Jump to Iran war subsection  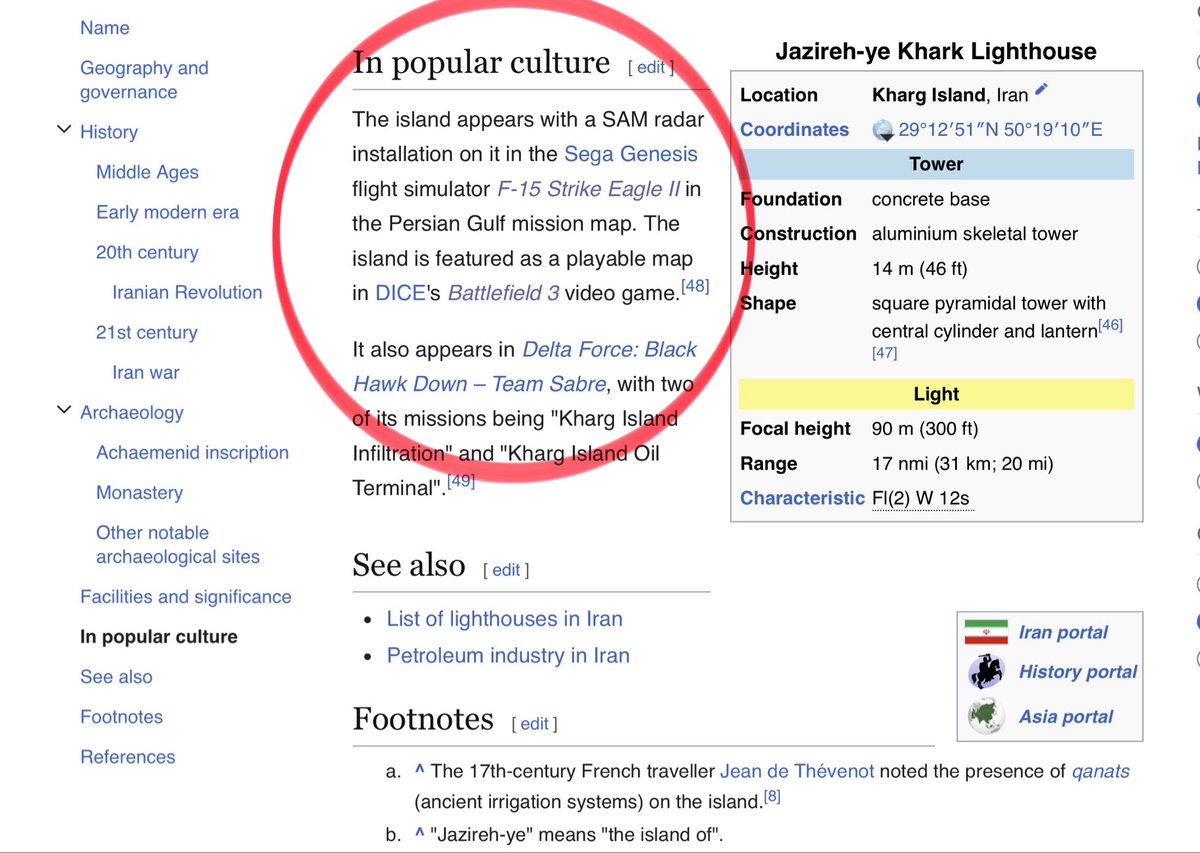[x=146, y=372]
